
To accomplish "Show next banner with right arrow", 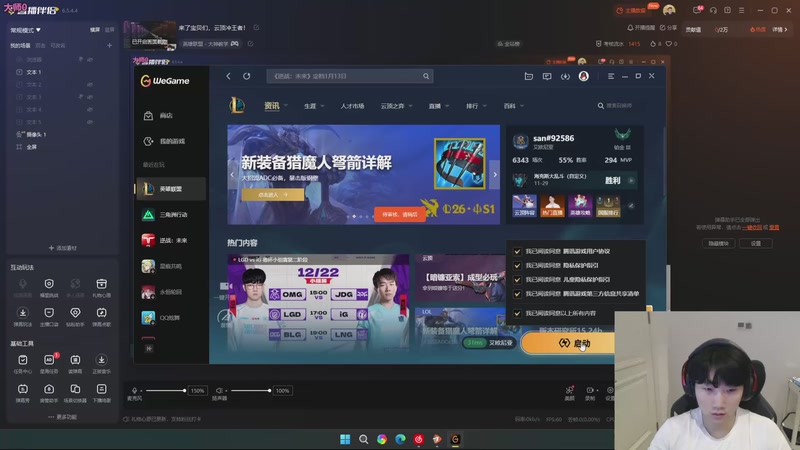I will coord(494,174).
